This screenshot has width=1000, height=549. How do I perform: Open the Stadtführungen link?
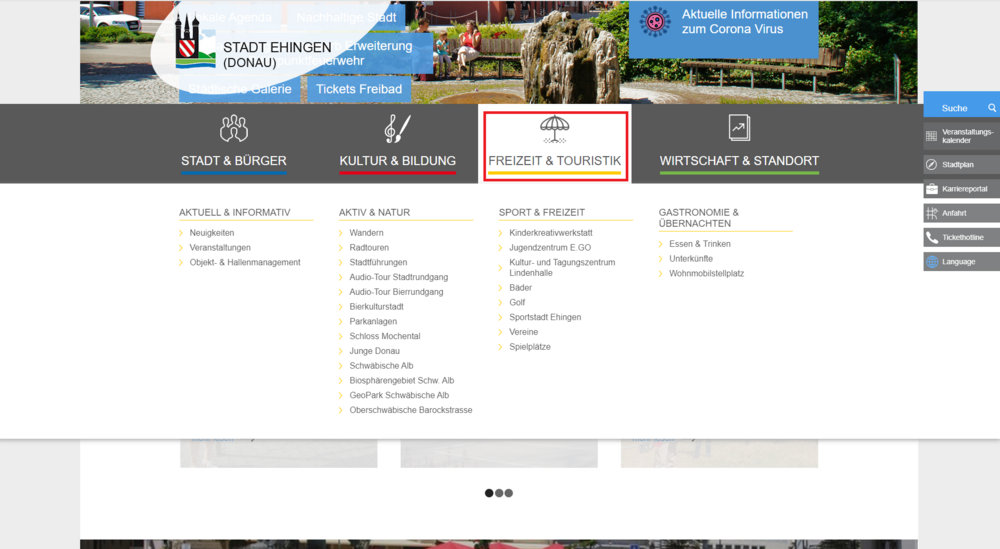(x=378, y=262)
